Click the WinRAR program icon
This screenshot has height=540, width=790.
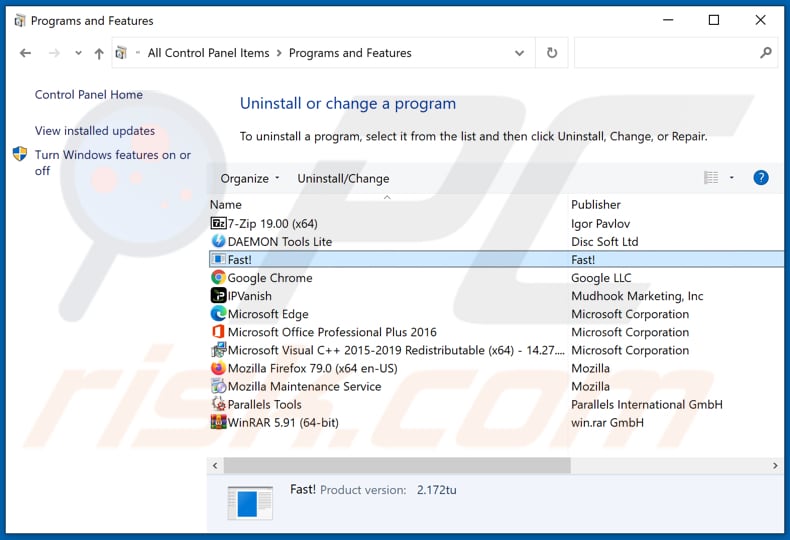219,422
